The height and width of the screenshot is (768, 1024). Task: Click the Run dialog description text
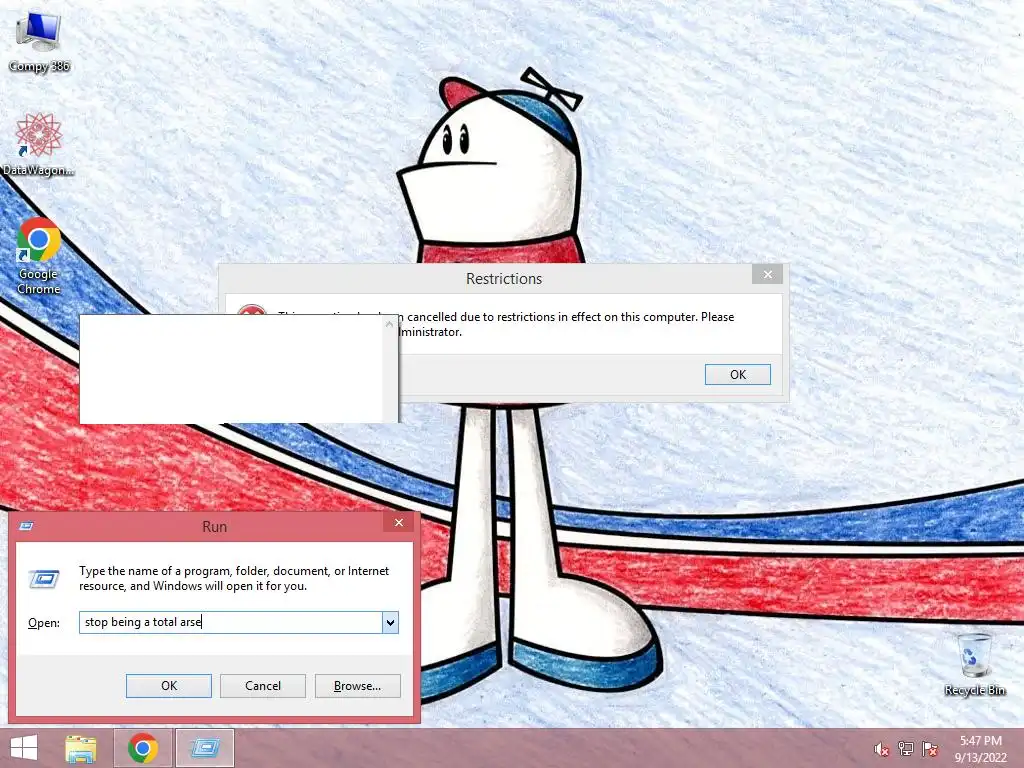point(234,578)
